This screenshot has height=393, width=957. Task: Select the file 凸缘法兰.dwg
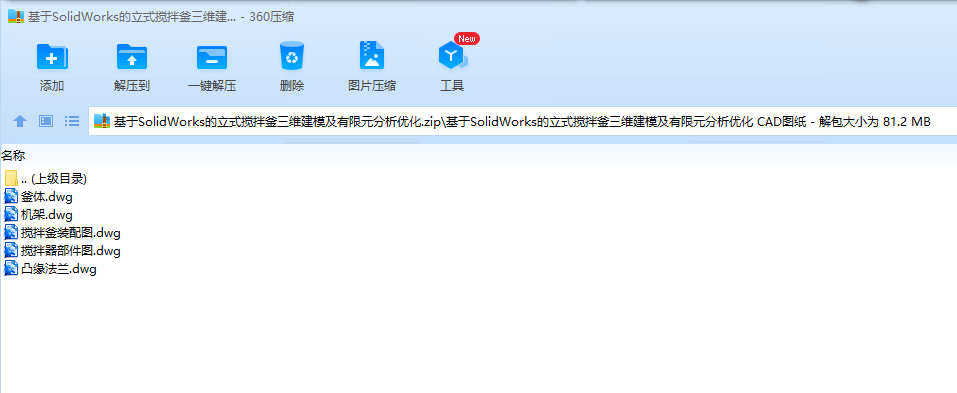(51, 269)
